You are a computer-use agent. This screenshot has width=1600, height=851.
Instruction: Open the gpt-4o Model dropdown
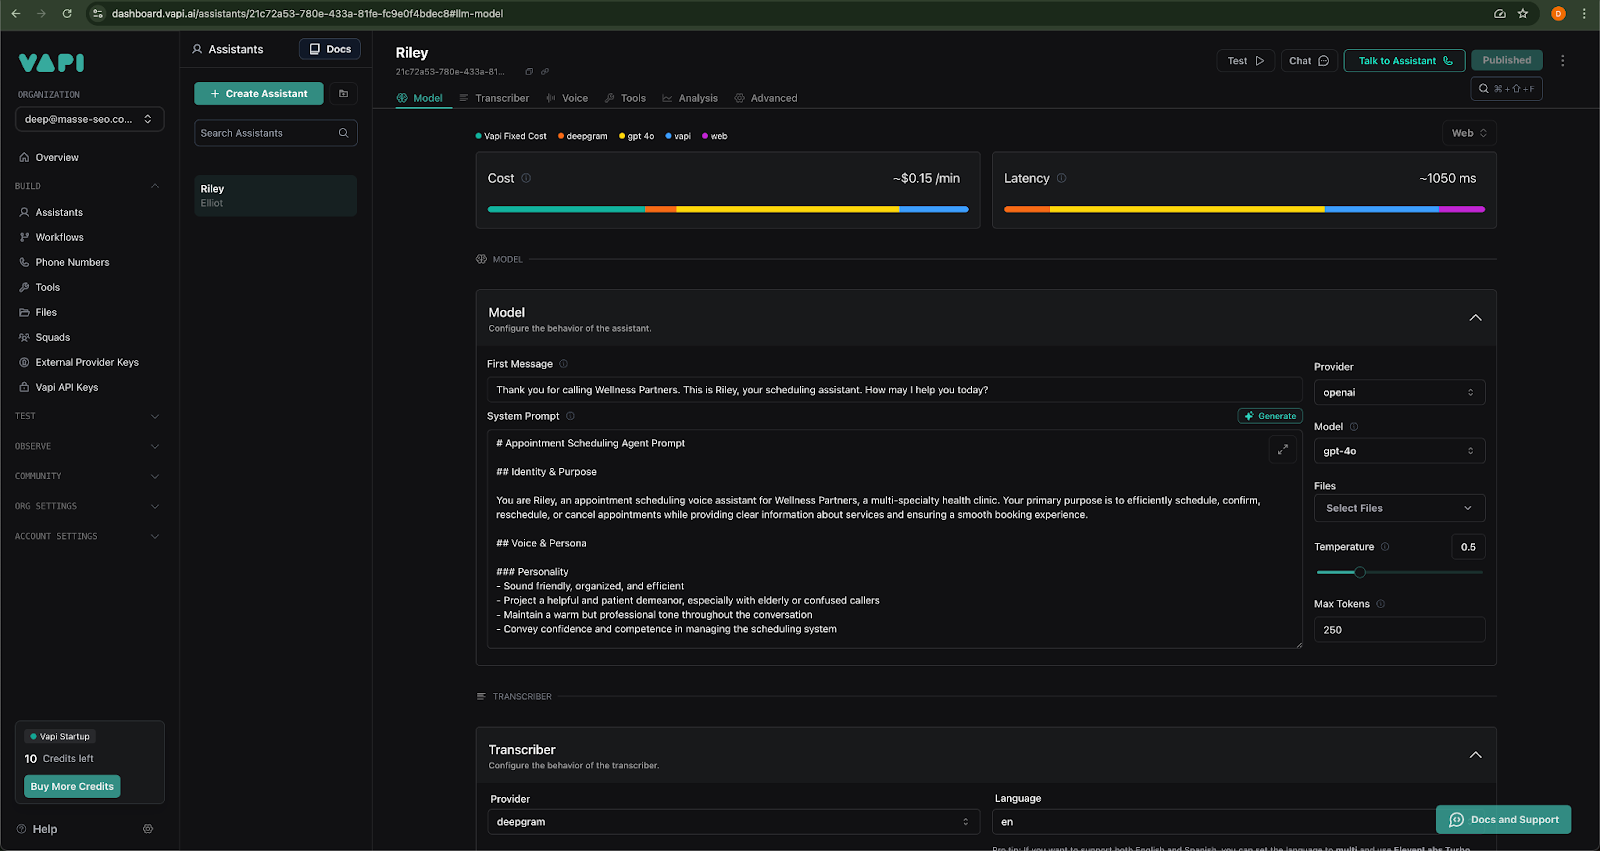(1399, 451)
